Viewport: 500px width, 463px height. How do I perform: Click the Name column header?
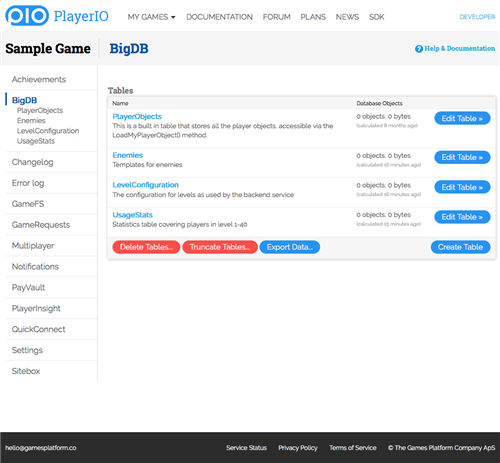click(x=120, y=103)
